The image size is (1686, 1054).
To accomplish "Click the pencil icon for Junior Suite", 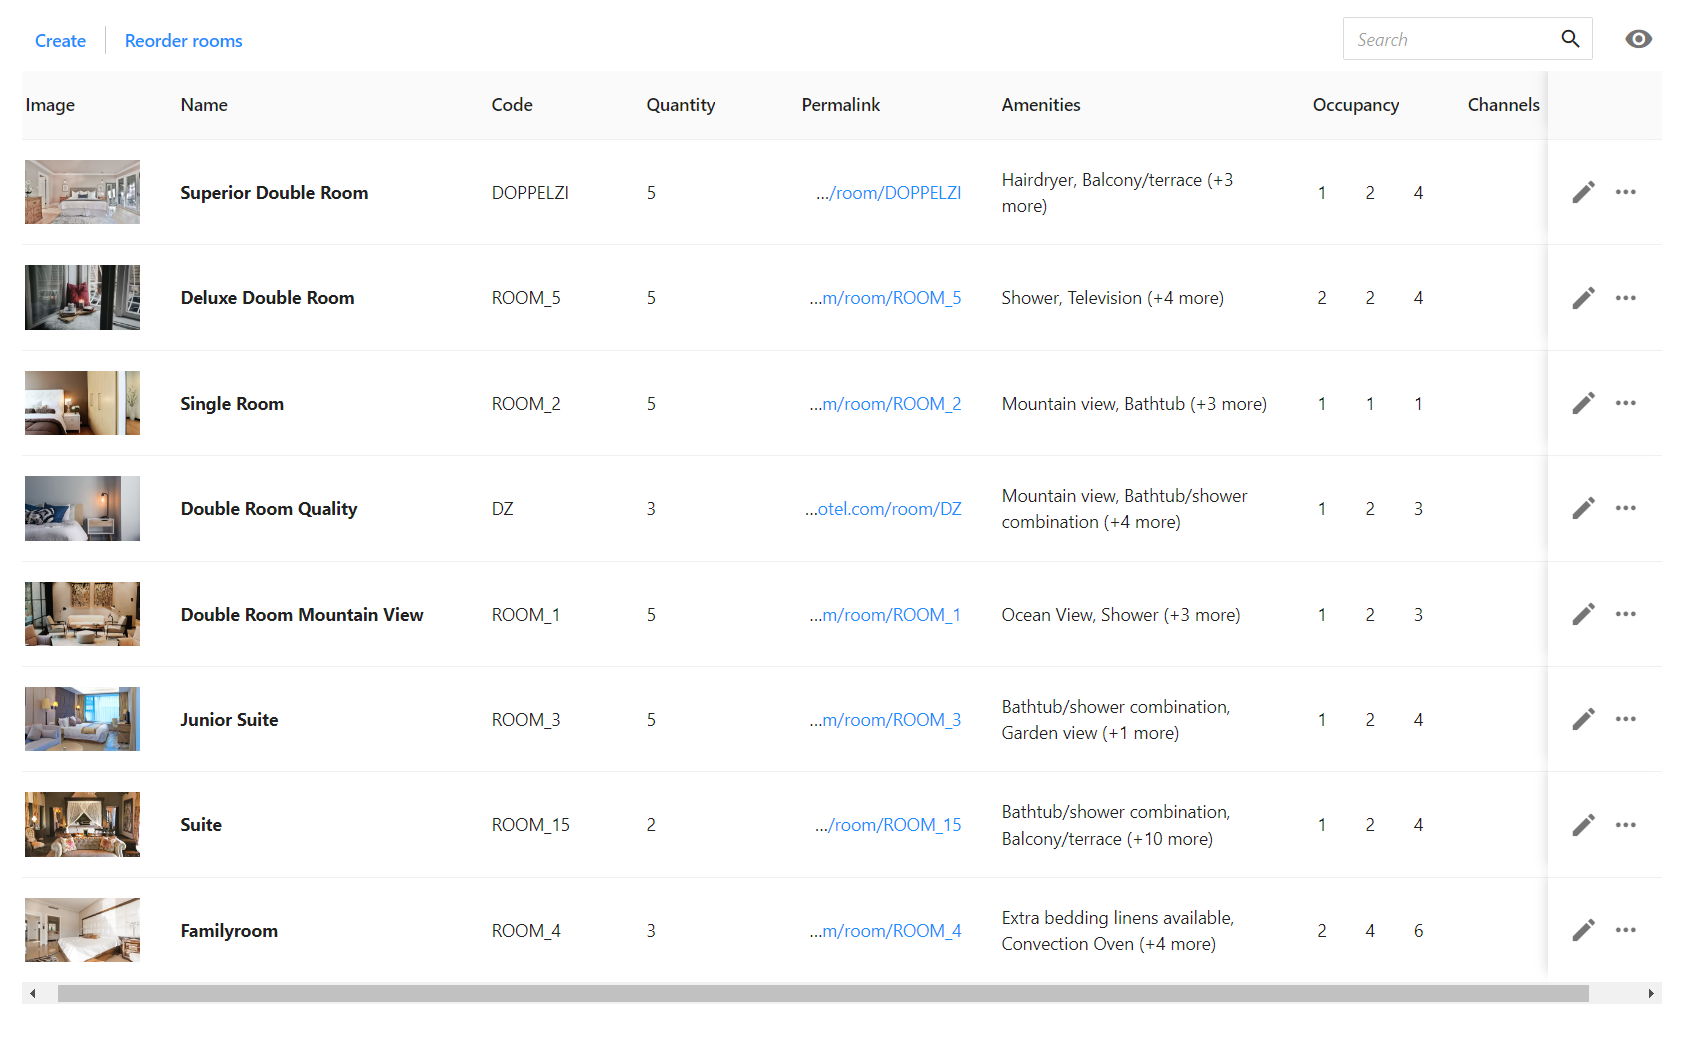I will tap(1583, 719).
